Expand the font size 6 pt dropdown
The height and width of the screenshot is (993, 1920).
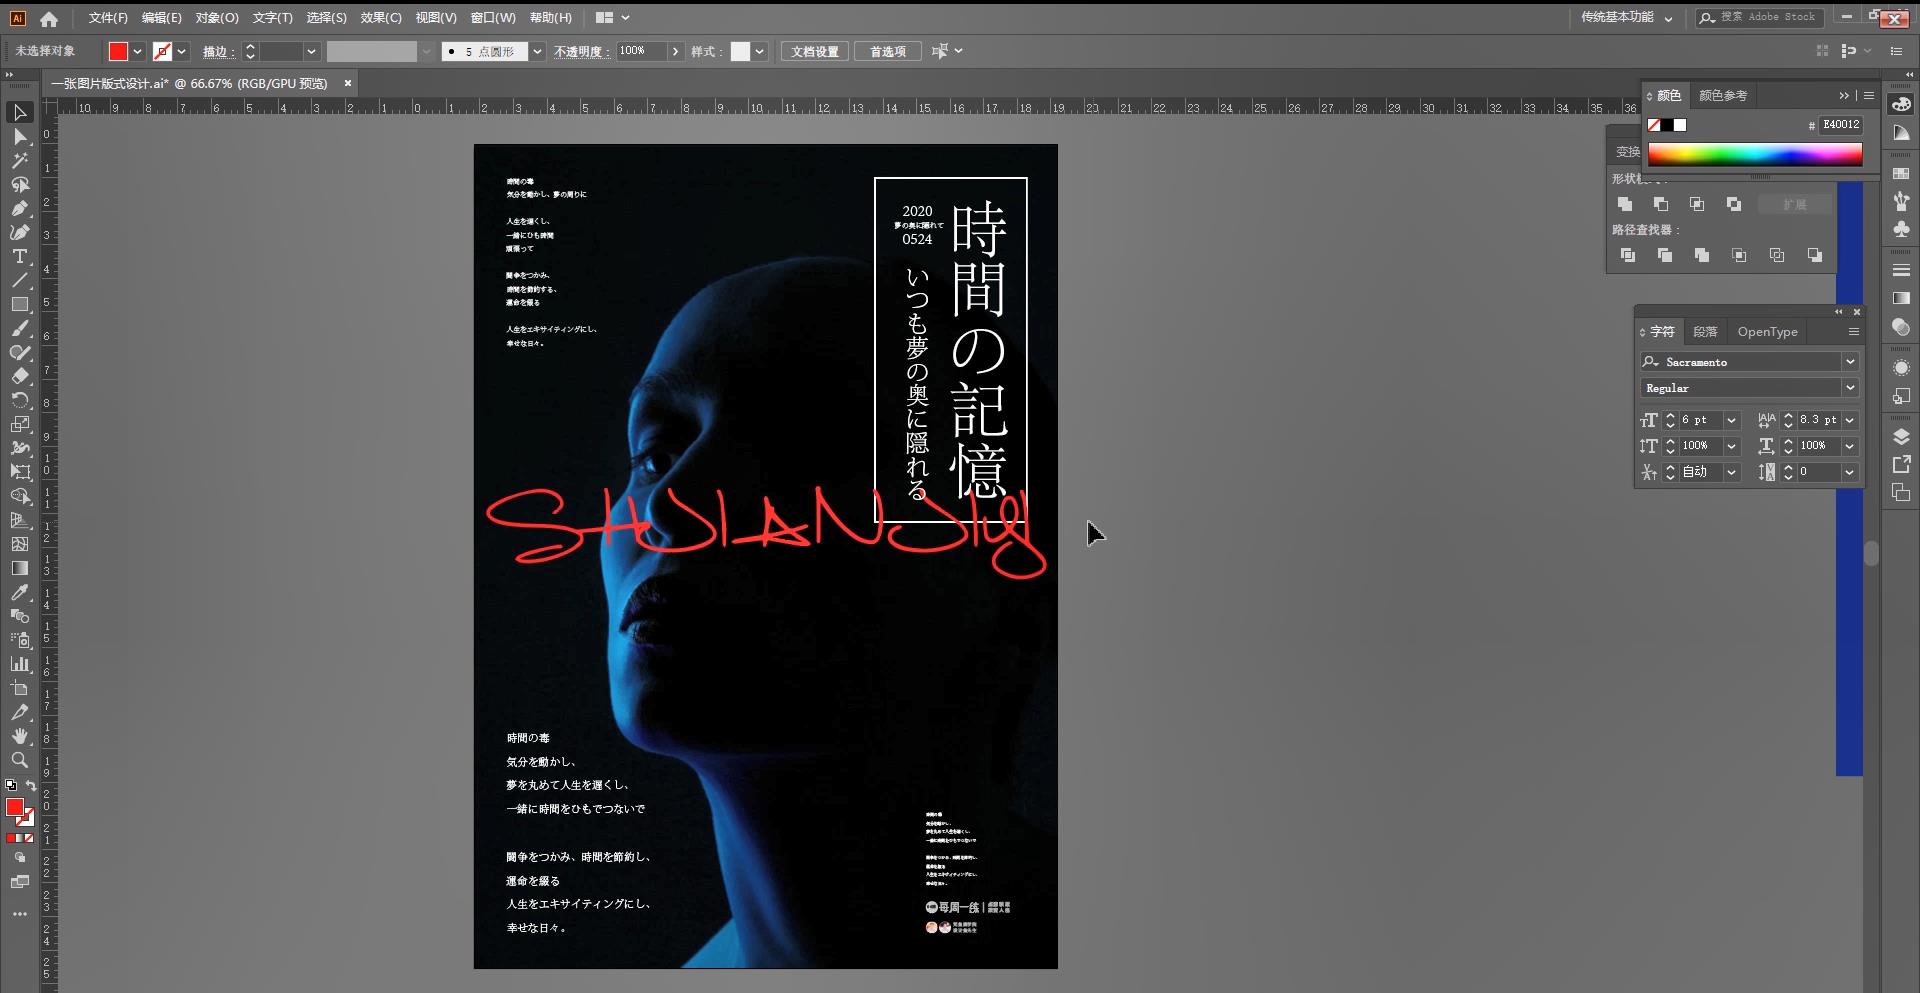[1732, 420]
